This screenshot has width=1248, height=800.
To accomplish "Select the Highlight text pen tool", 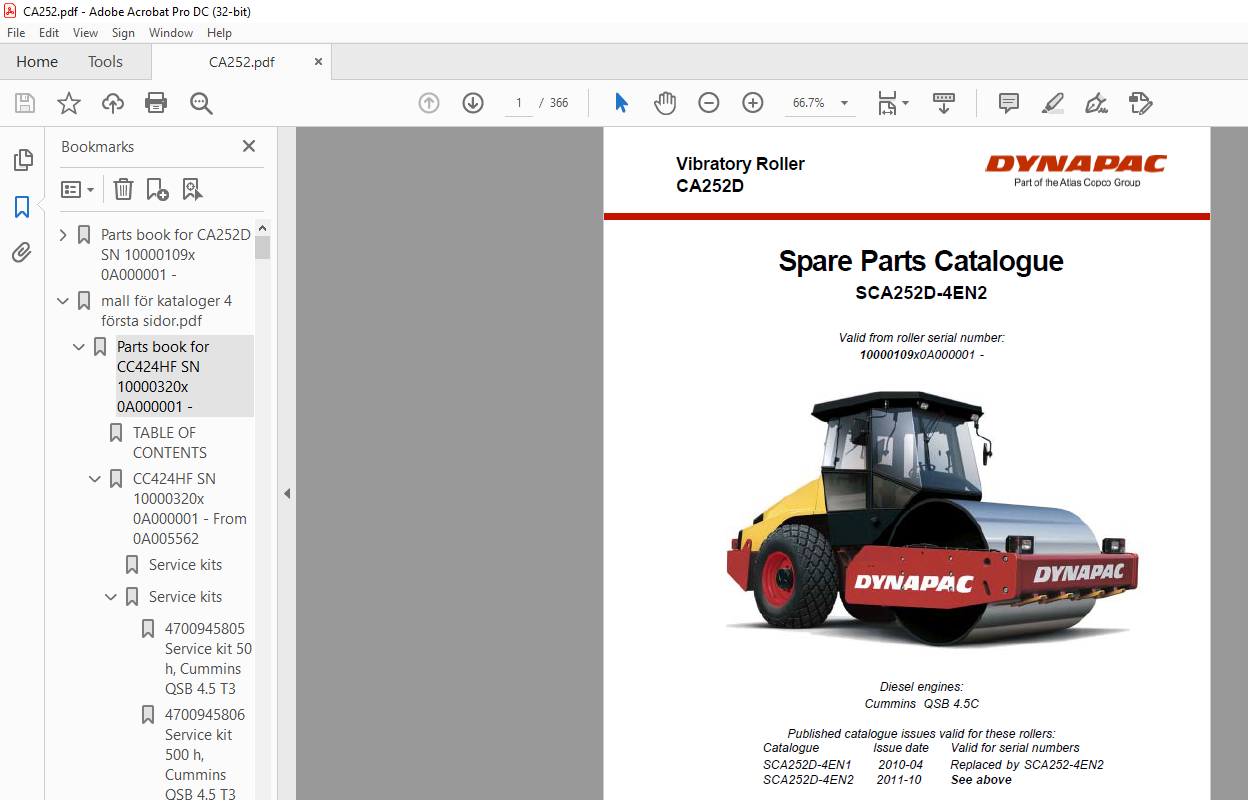I will click(1052, 103).
